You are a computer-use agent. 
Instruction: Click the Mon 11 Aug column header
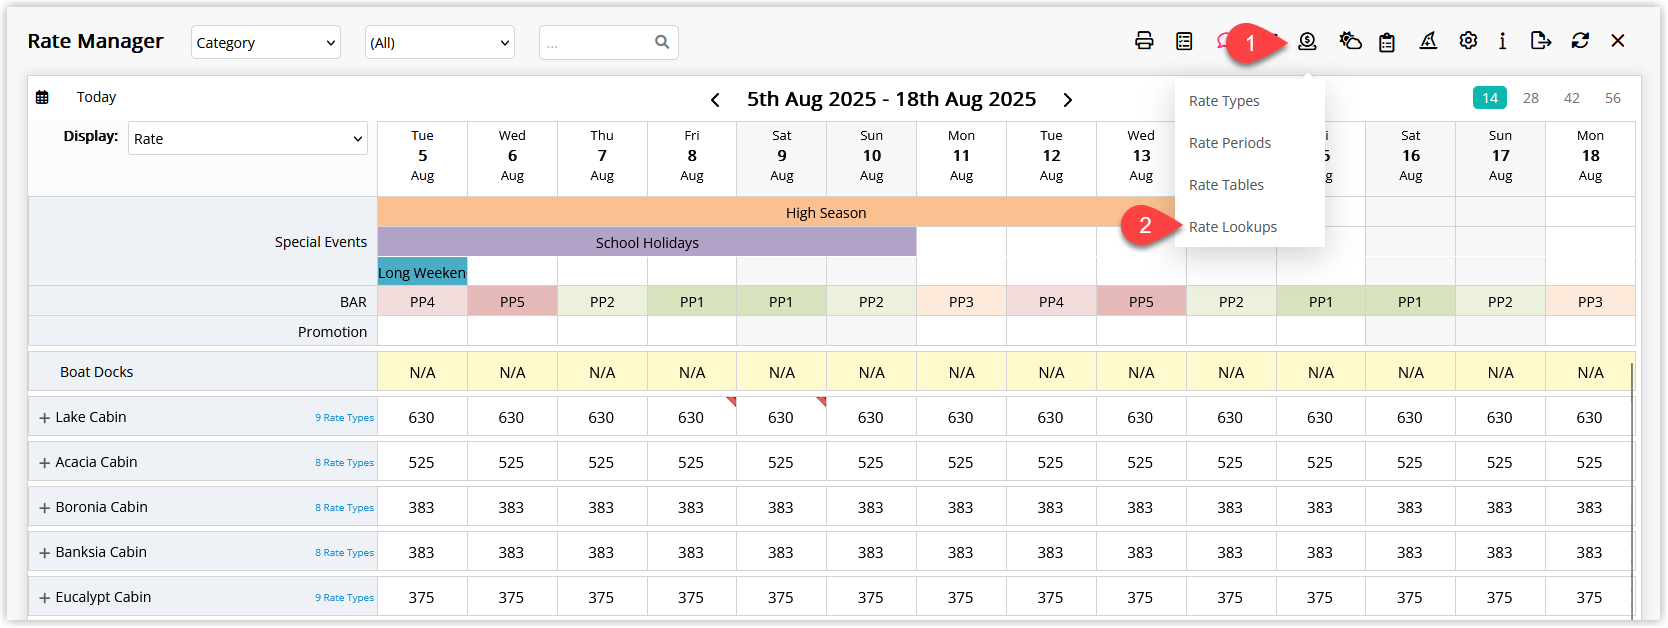[961, 156]
